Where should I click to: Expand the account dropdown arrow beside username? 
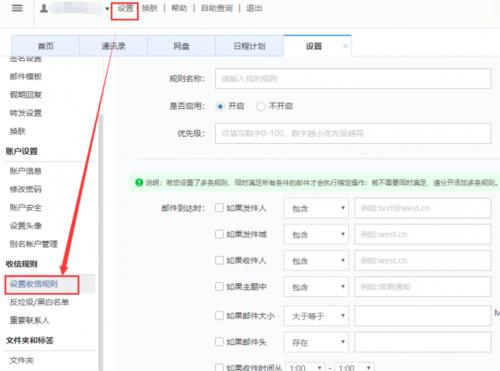(107, 9)
